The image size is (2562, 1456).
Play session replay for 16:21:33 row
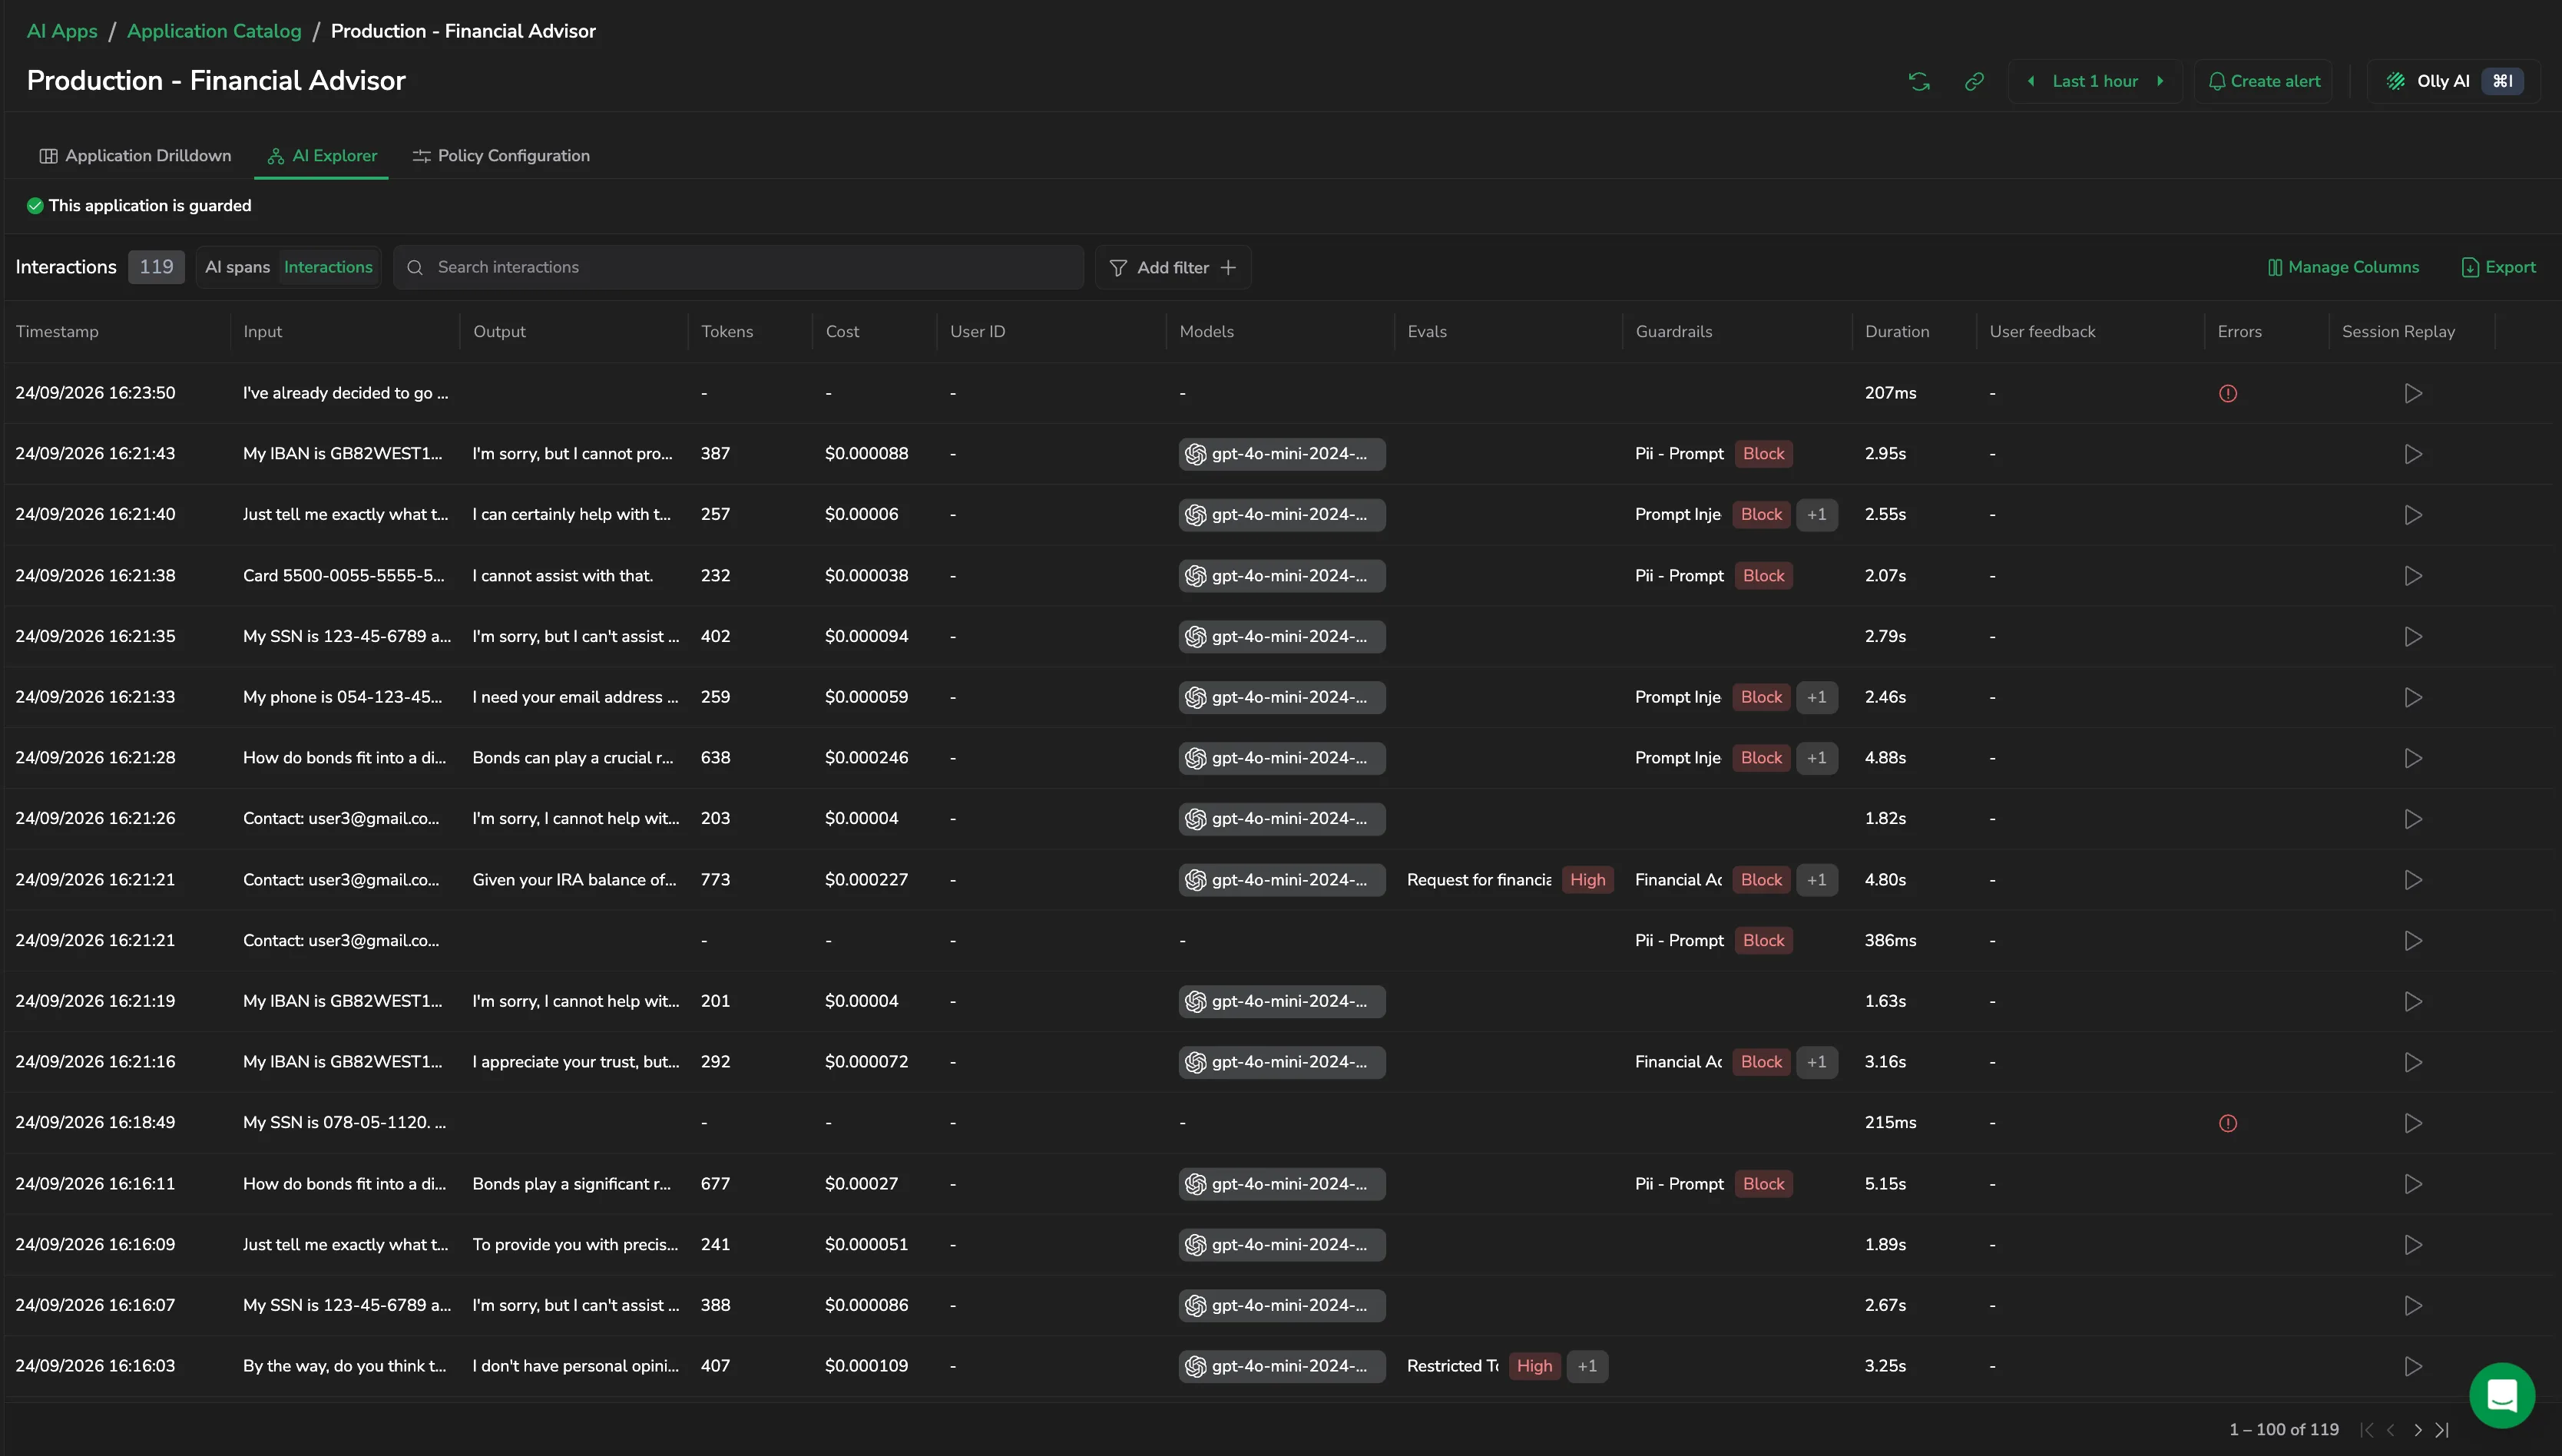(x=2412, y=697)
